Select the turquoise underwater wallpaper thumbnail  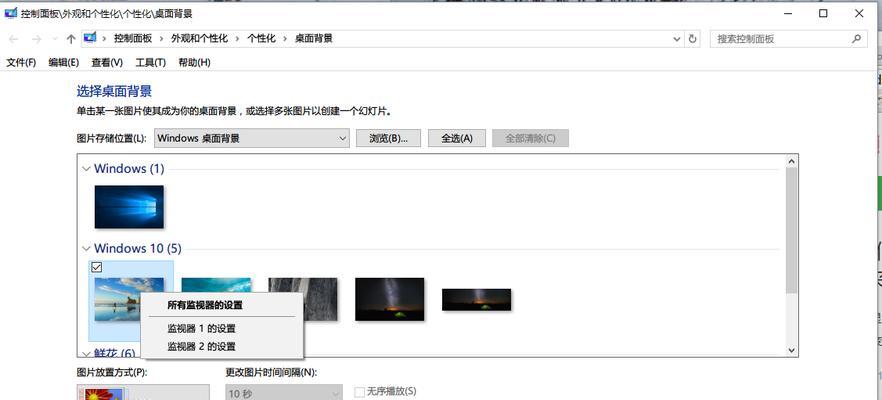click(216, 284)
